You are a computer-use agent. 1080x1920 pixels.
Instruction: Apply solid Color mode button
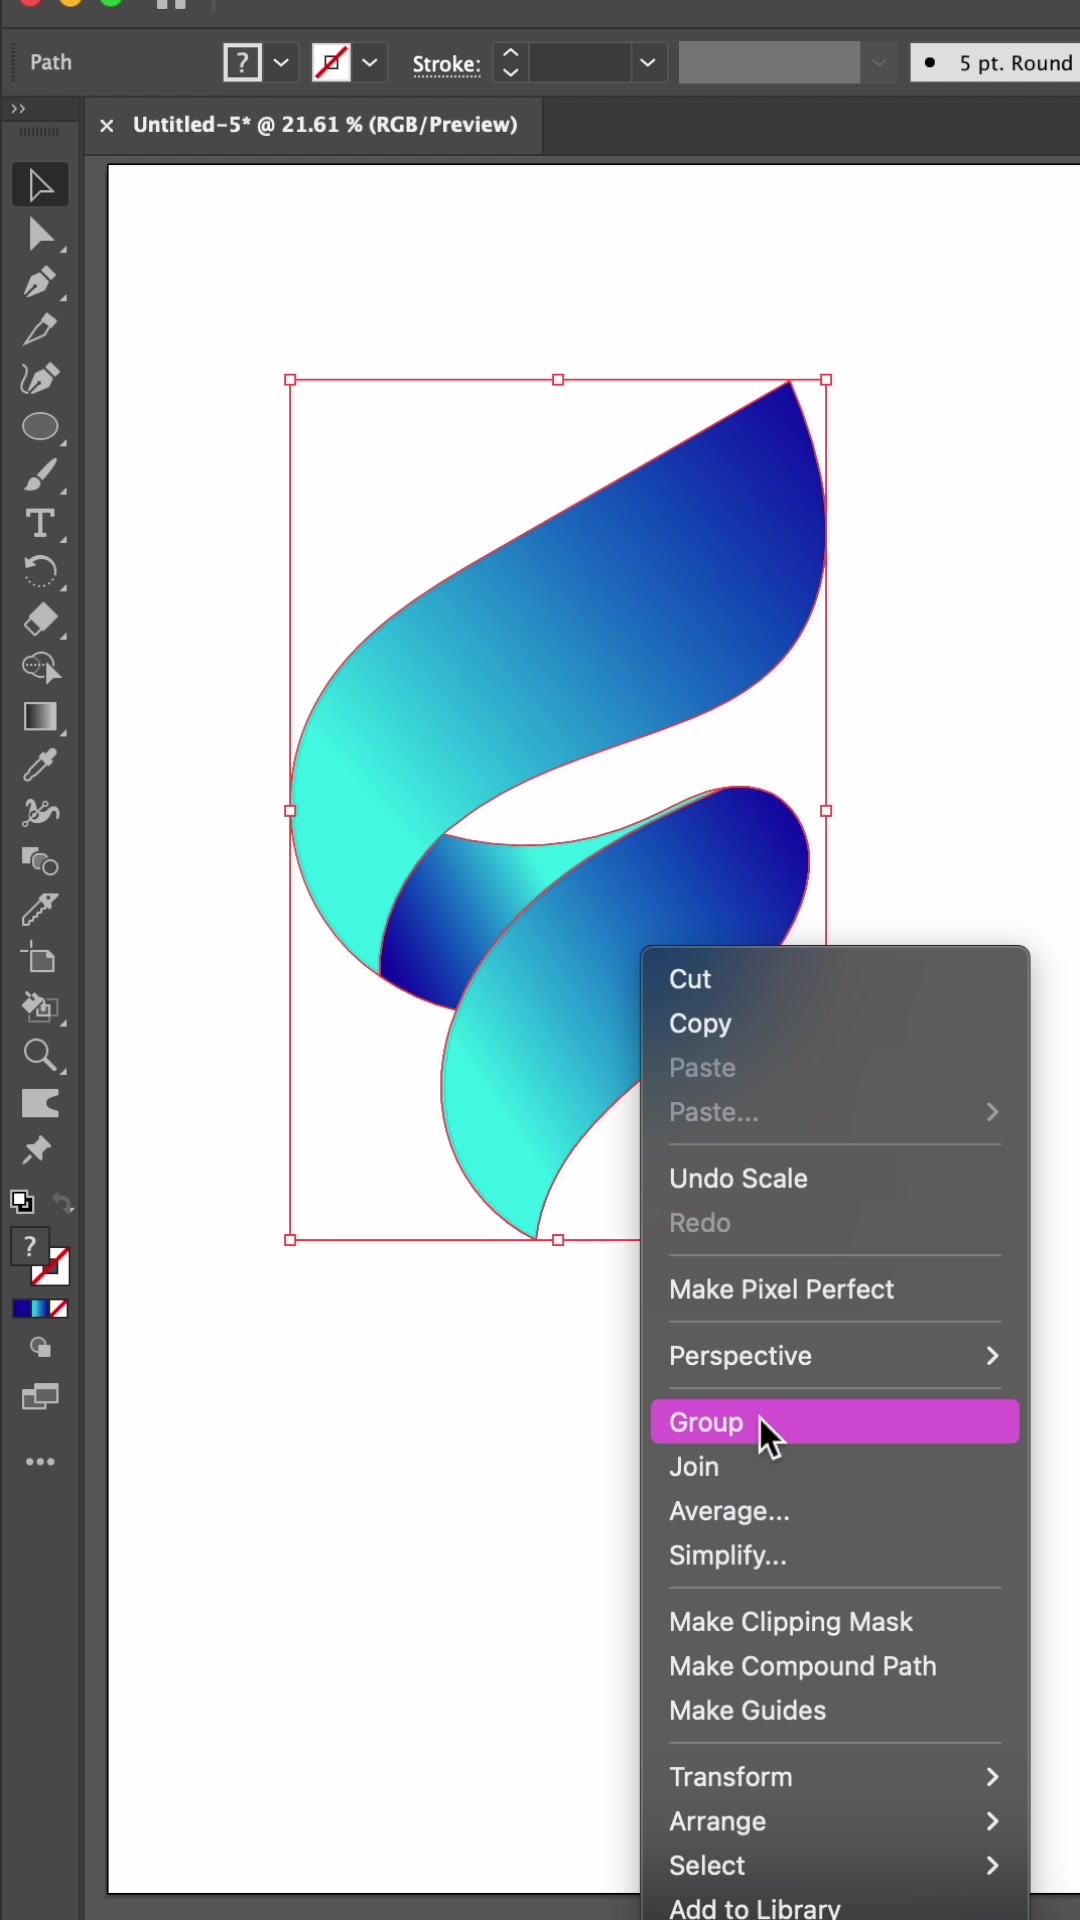[x=21, y=1308]
